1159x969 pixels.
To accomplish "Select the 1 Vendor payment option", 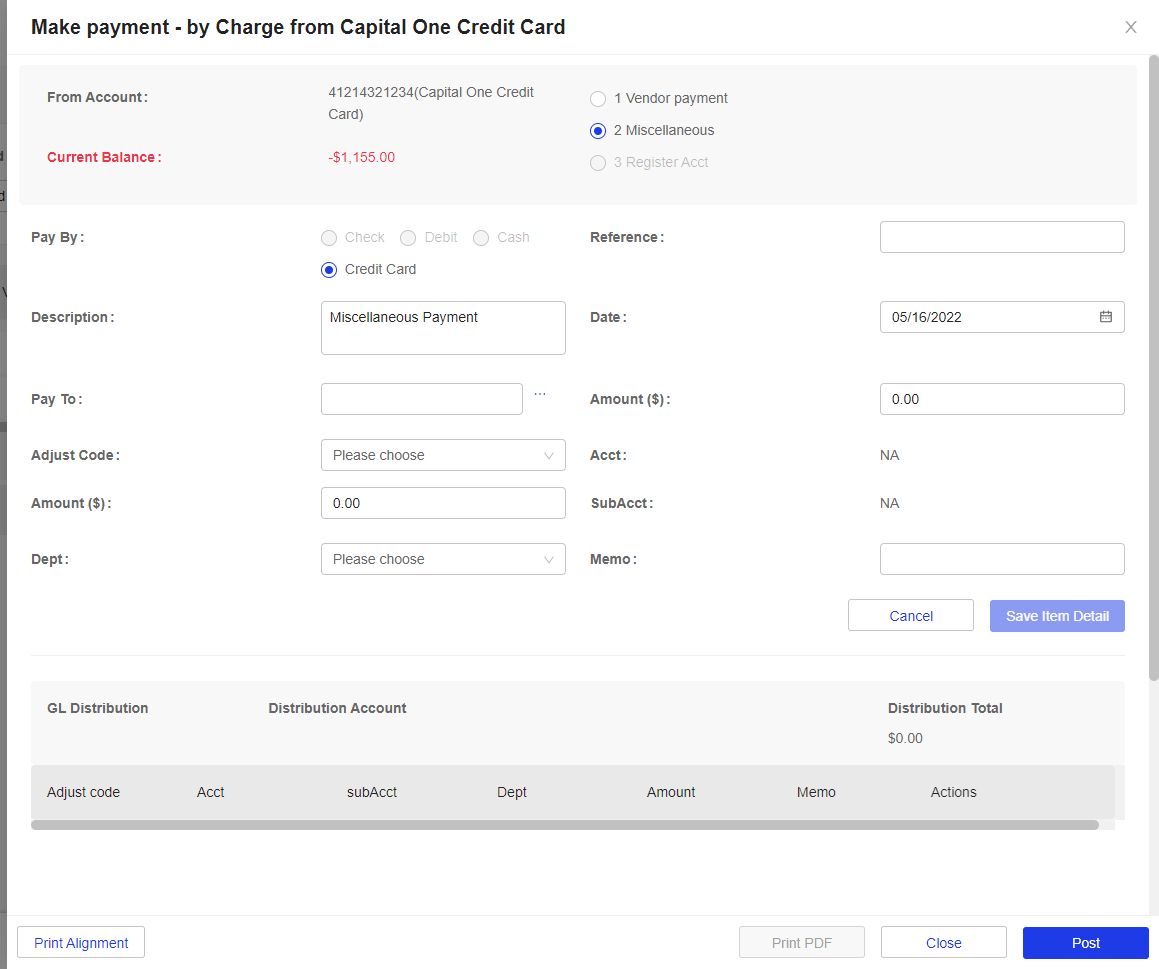I will [x=598, y=99].
